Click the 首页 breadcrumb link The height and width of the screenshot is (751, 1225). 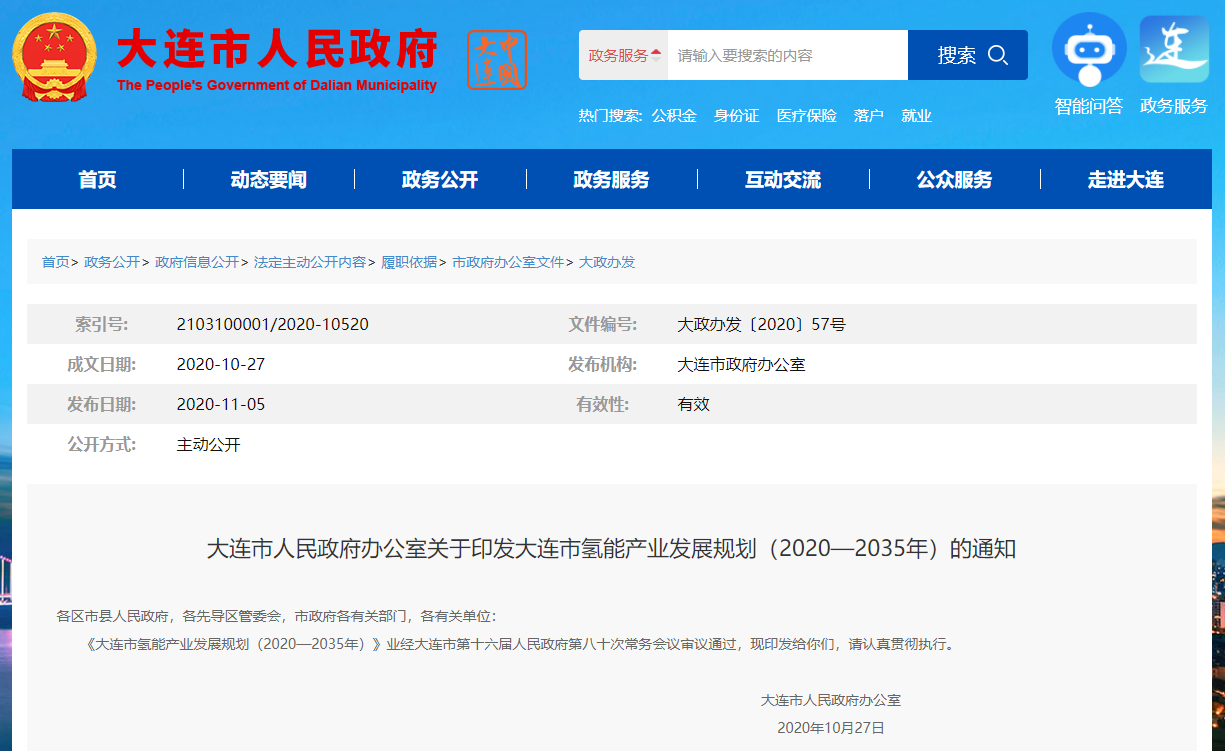pos(54,263)
